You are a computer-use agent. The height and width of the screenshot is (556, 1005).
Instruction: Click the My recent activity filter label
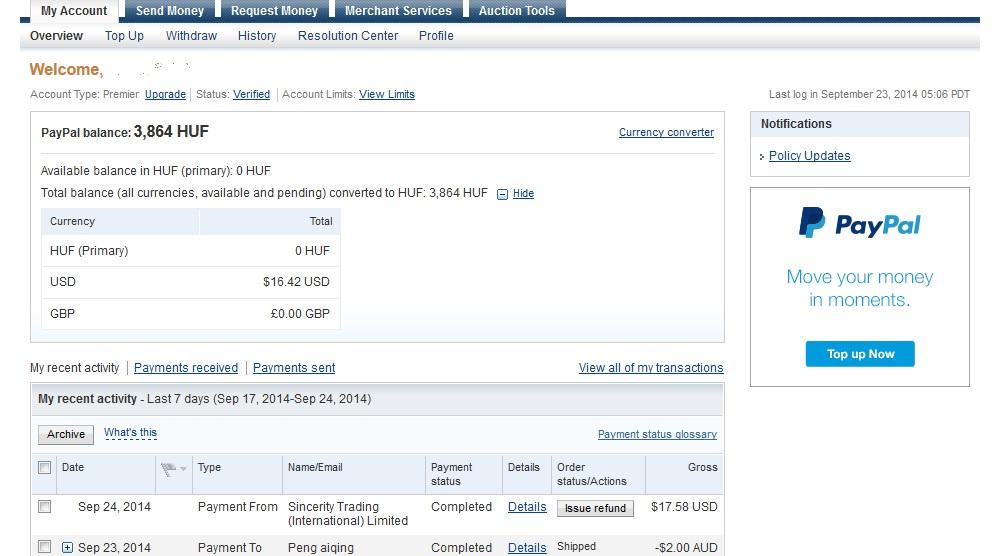click(x=74, y=368)
